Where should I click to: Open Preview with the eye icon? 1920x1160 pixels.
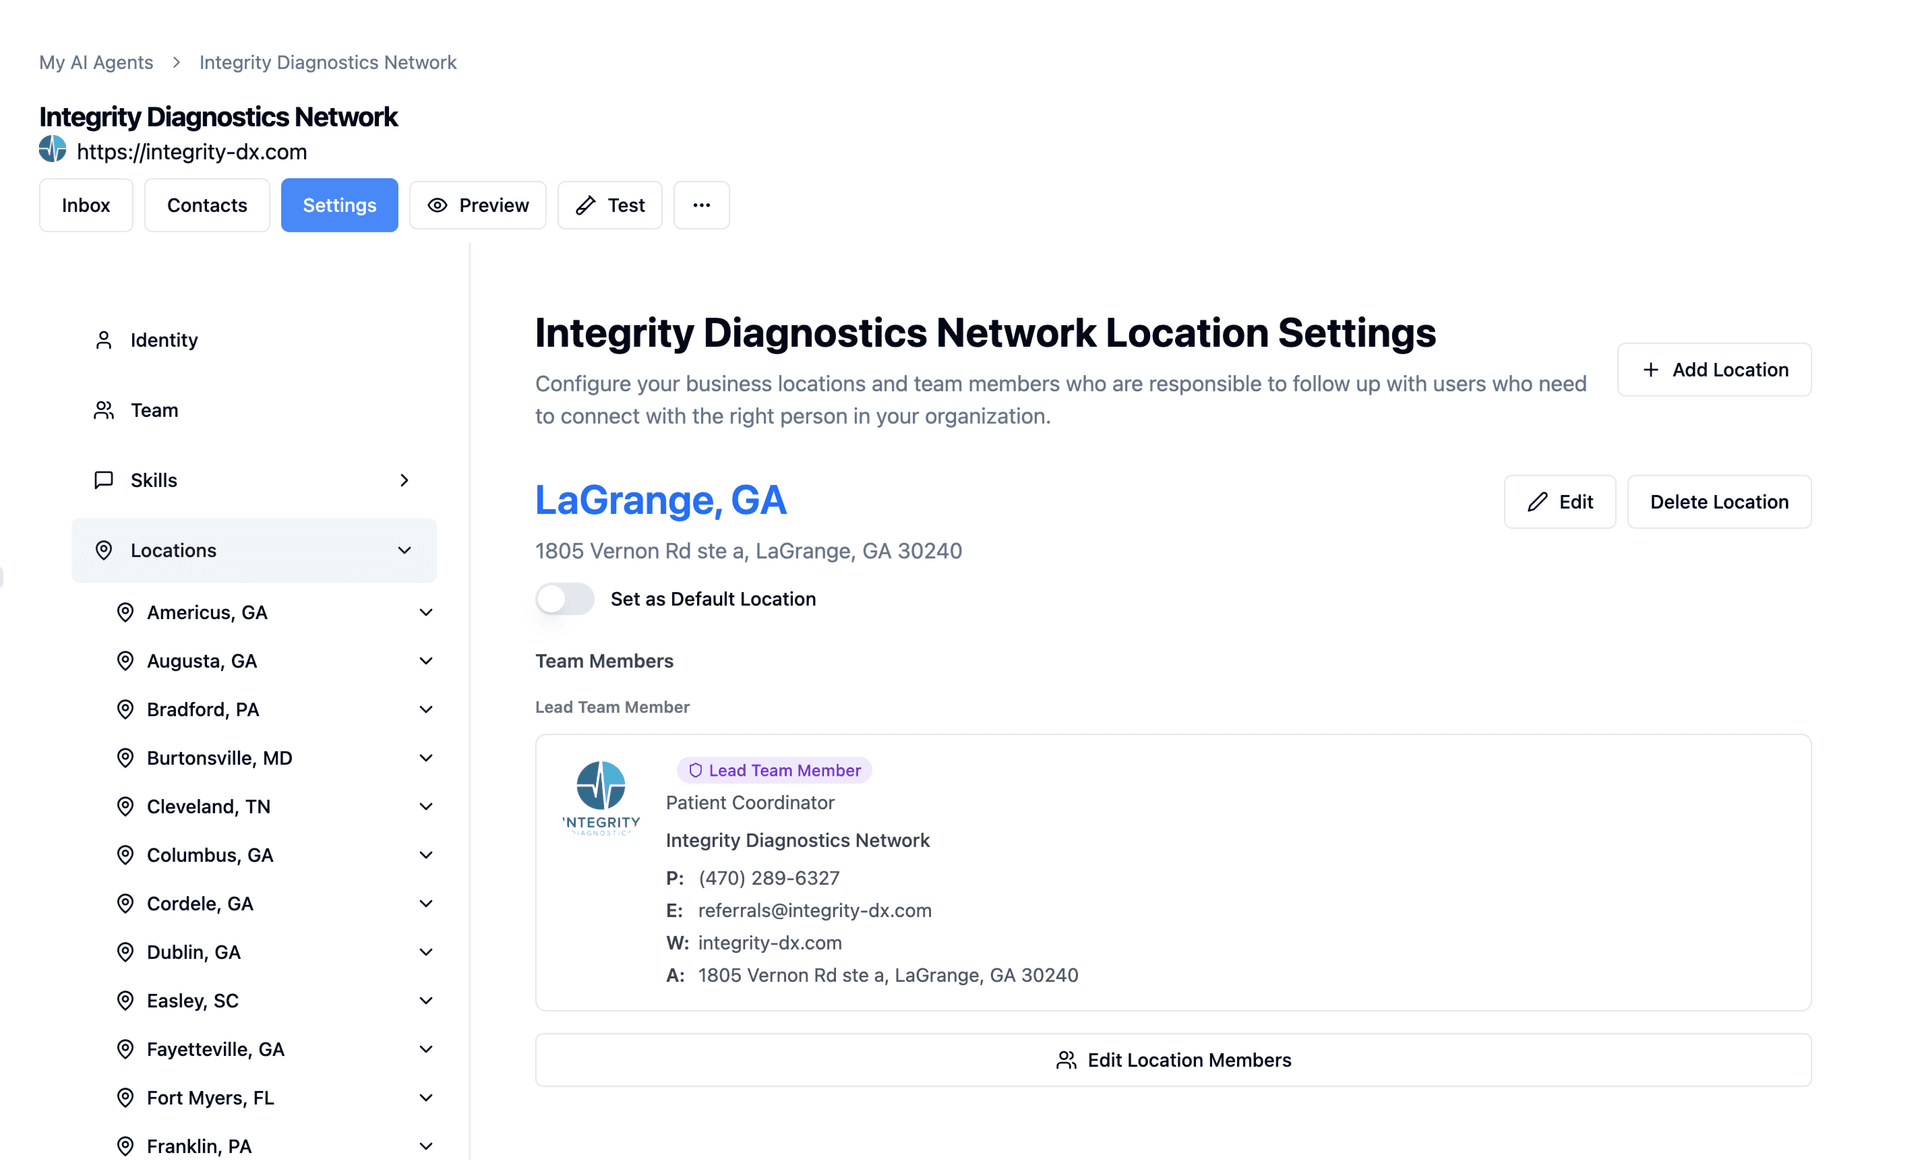pyautogui.click(x=478, y=205)
